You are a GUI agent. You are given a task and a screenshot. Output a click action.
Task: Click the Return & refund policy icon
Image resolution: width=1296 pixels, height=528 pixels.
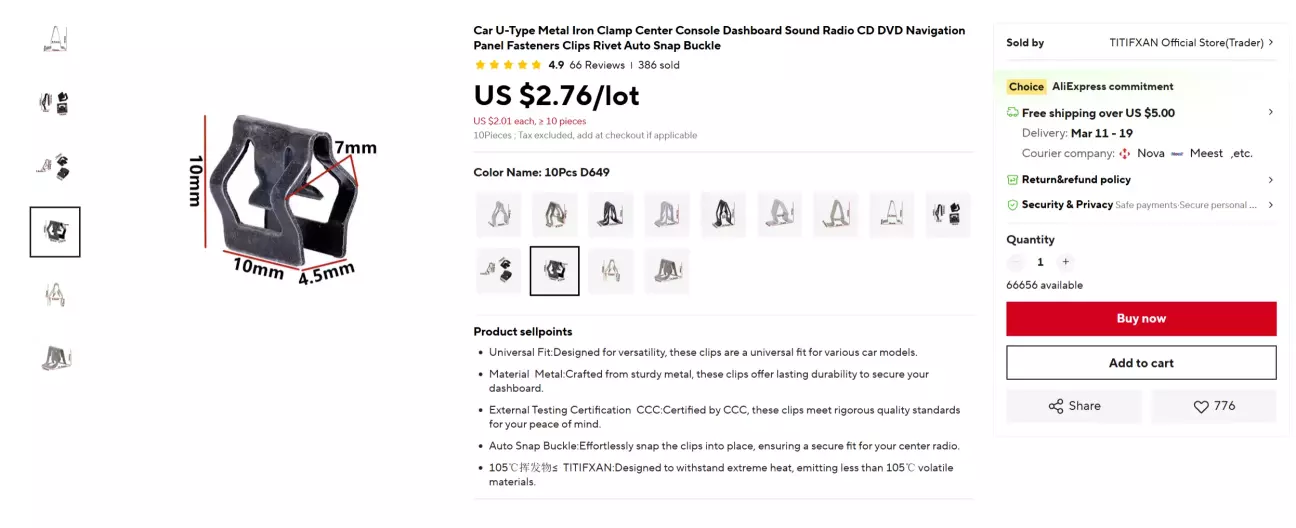click(x=1013, y=180)
